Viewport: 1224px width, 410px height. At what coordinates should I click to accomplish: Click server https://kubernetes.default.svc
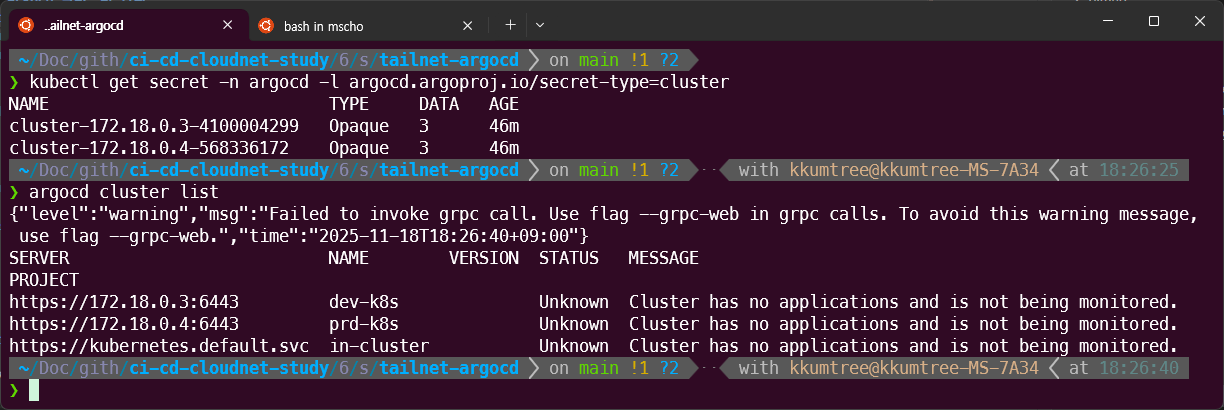[158, 346]
